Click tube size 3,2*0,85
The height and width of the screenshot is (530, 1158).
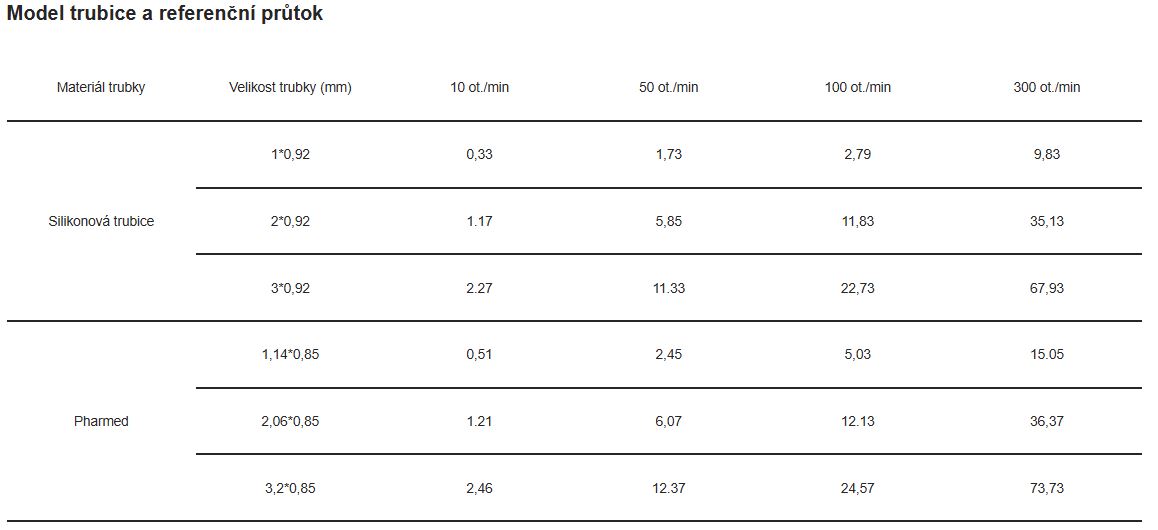[290, 488]
